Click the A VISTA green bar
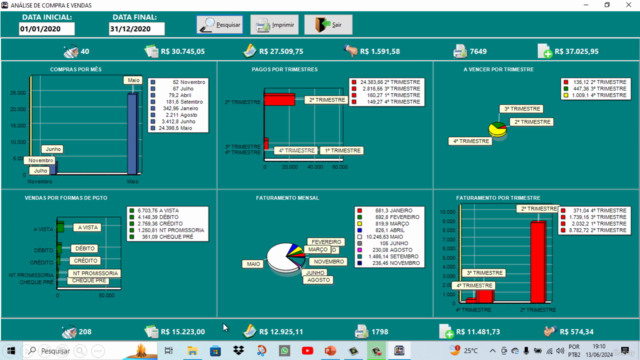This screenshot has height=360, width=640. 60,227
